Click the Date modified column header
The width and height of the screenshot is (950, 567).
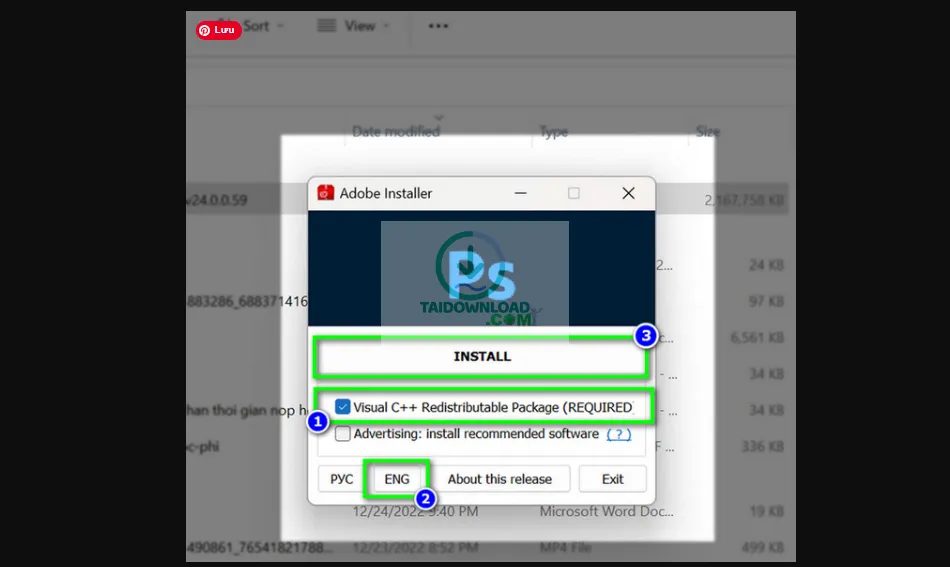tap(396, 131)
